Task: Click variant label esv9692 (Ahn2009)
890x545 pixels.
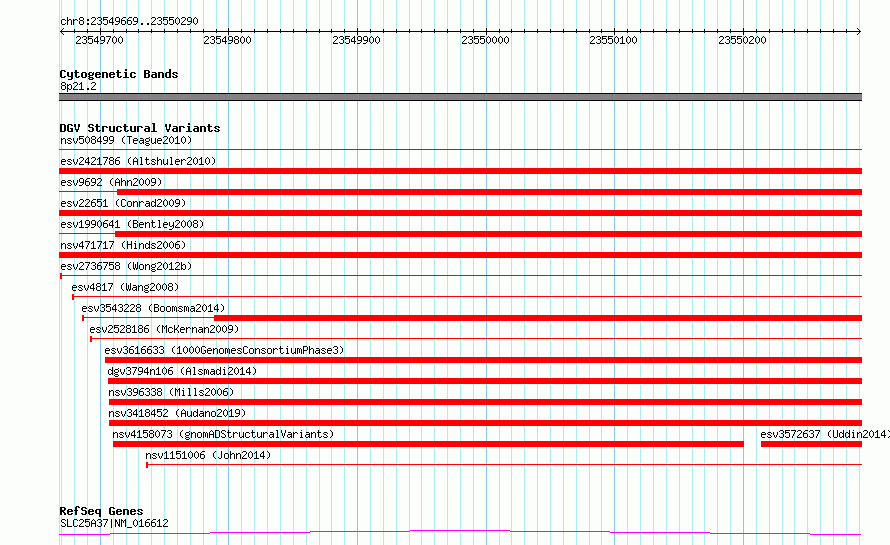Action: coord(111,182)
